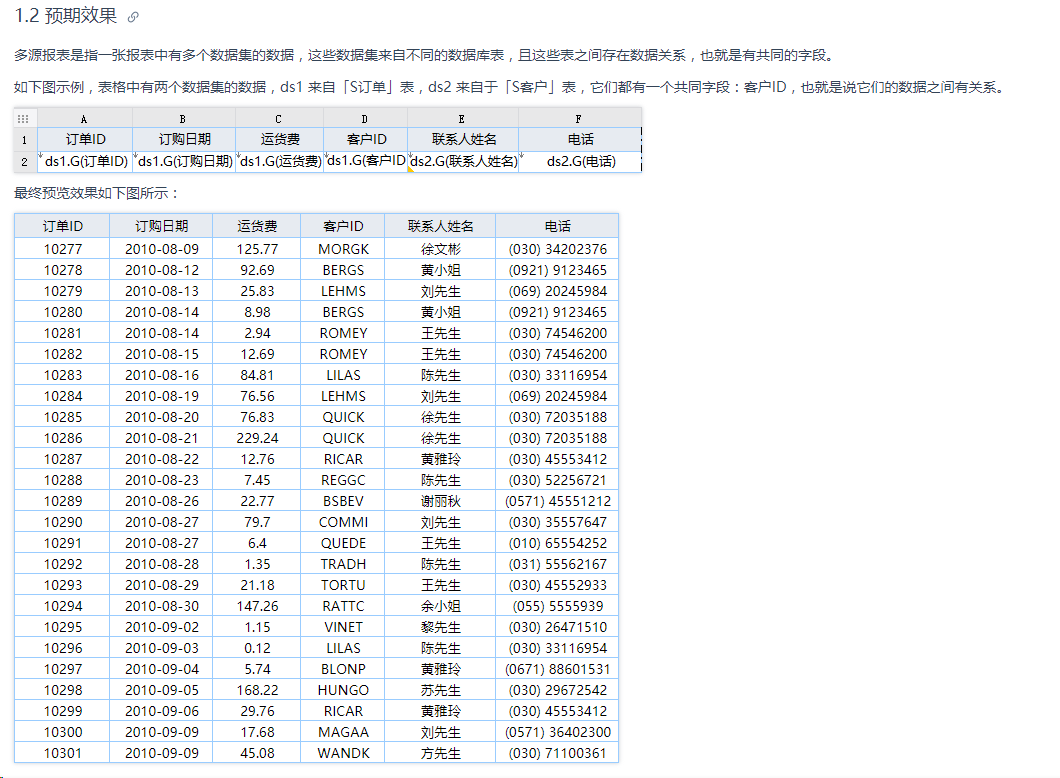This screenshot has width=1060, height=778.
Task: Click customer ID BSBEV in the preview table
Action: tap(343, 501)
